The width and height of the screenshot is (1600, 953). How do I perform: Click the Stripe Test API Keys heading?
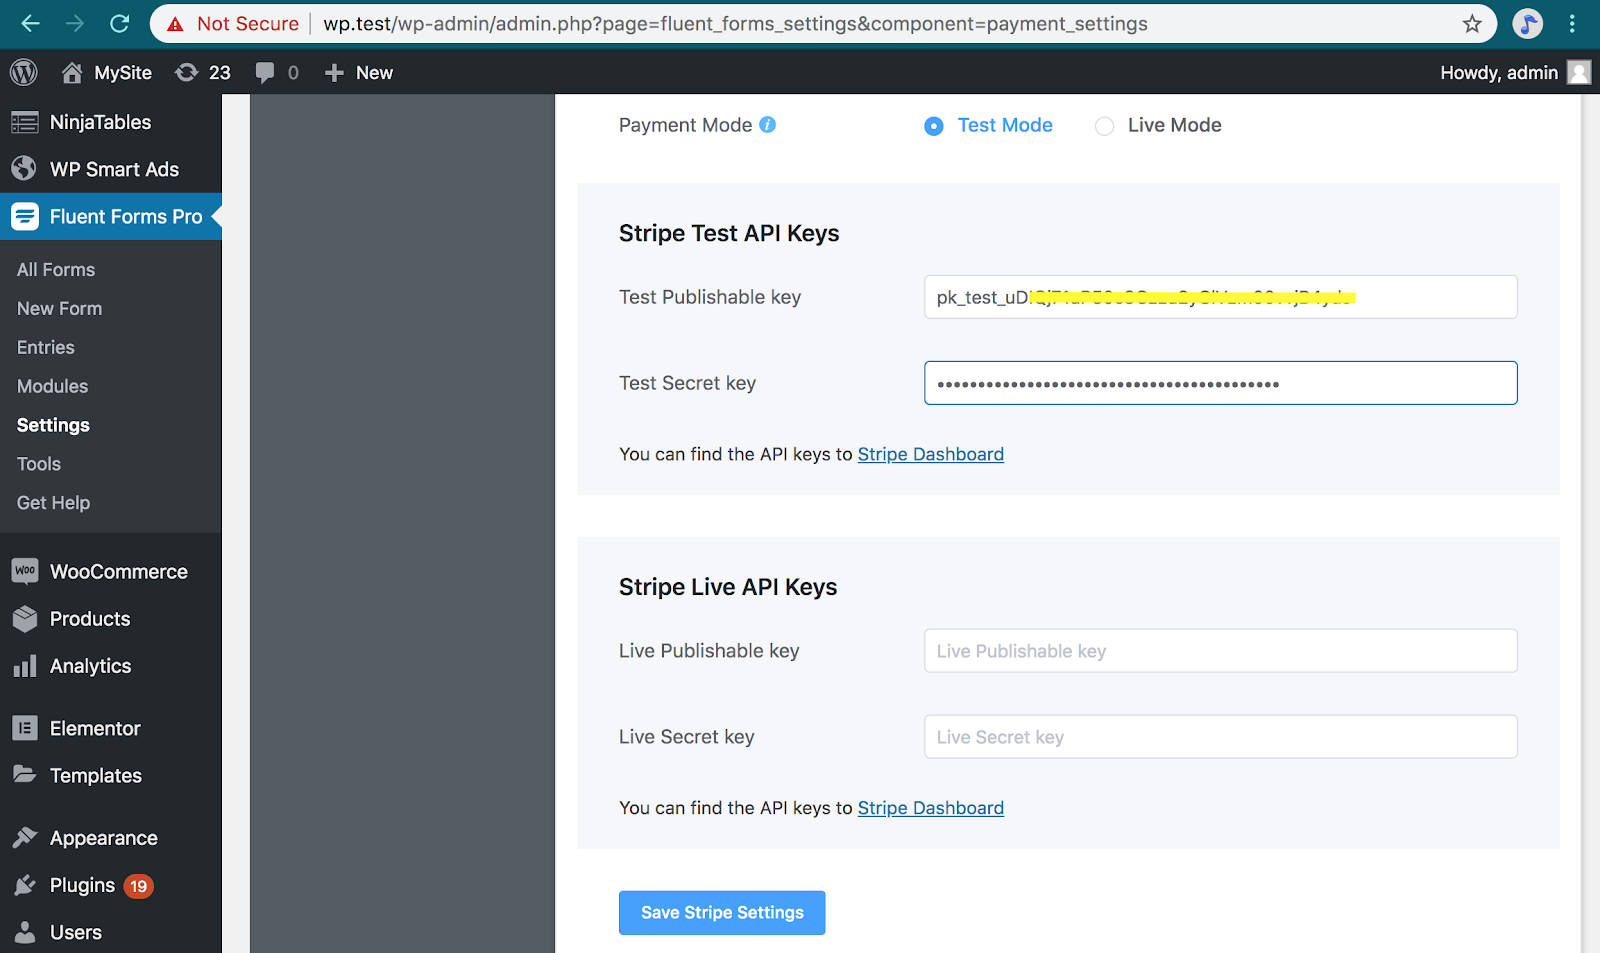pos(729,233)
